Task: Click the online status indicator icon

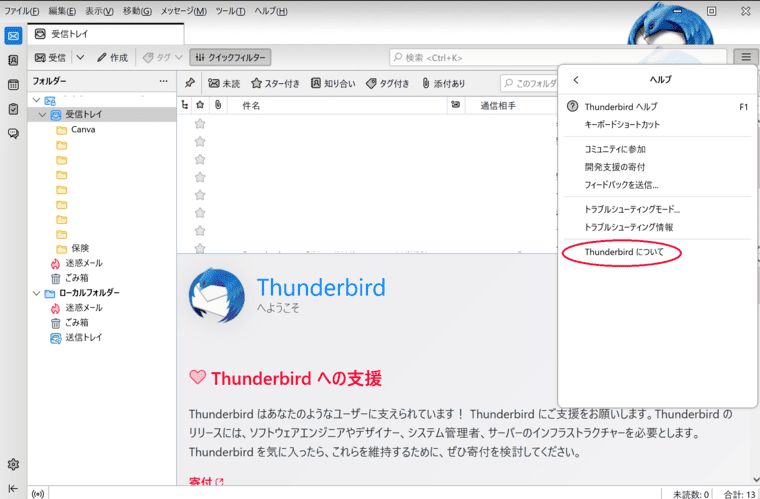Action: click(38, 494)
